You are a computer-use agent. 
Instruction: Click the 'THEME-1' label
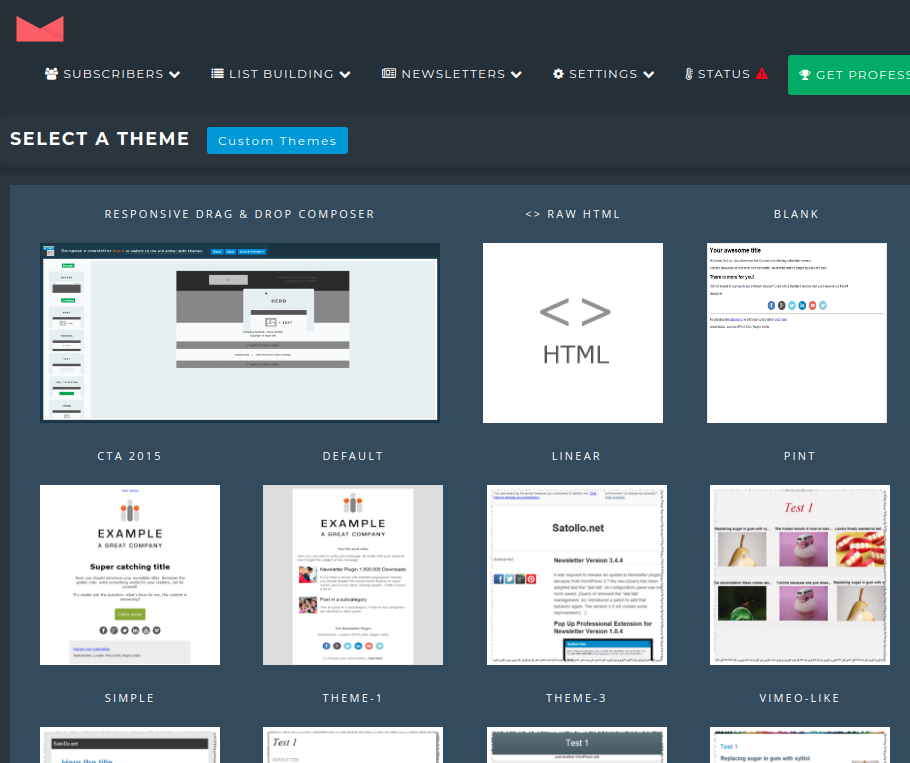coord(353,698)
